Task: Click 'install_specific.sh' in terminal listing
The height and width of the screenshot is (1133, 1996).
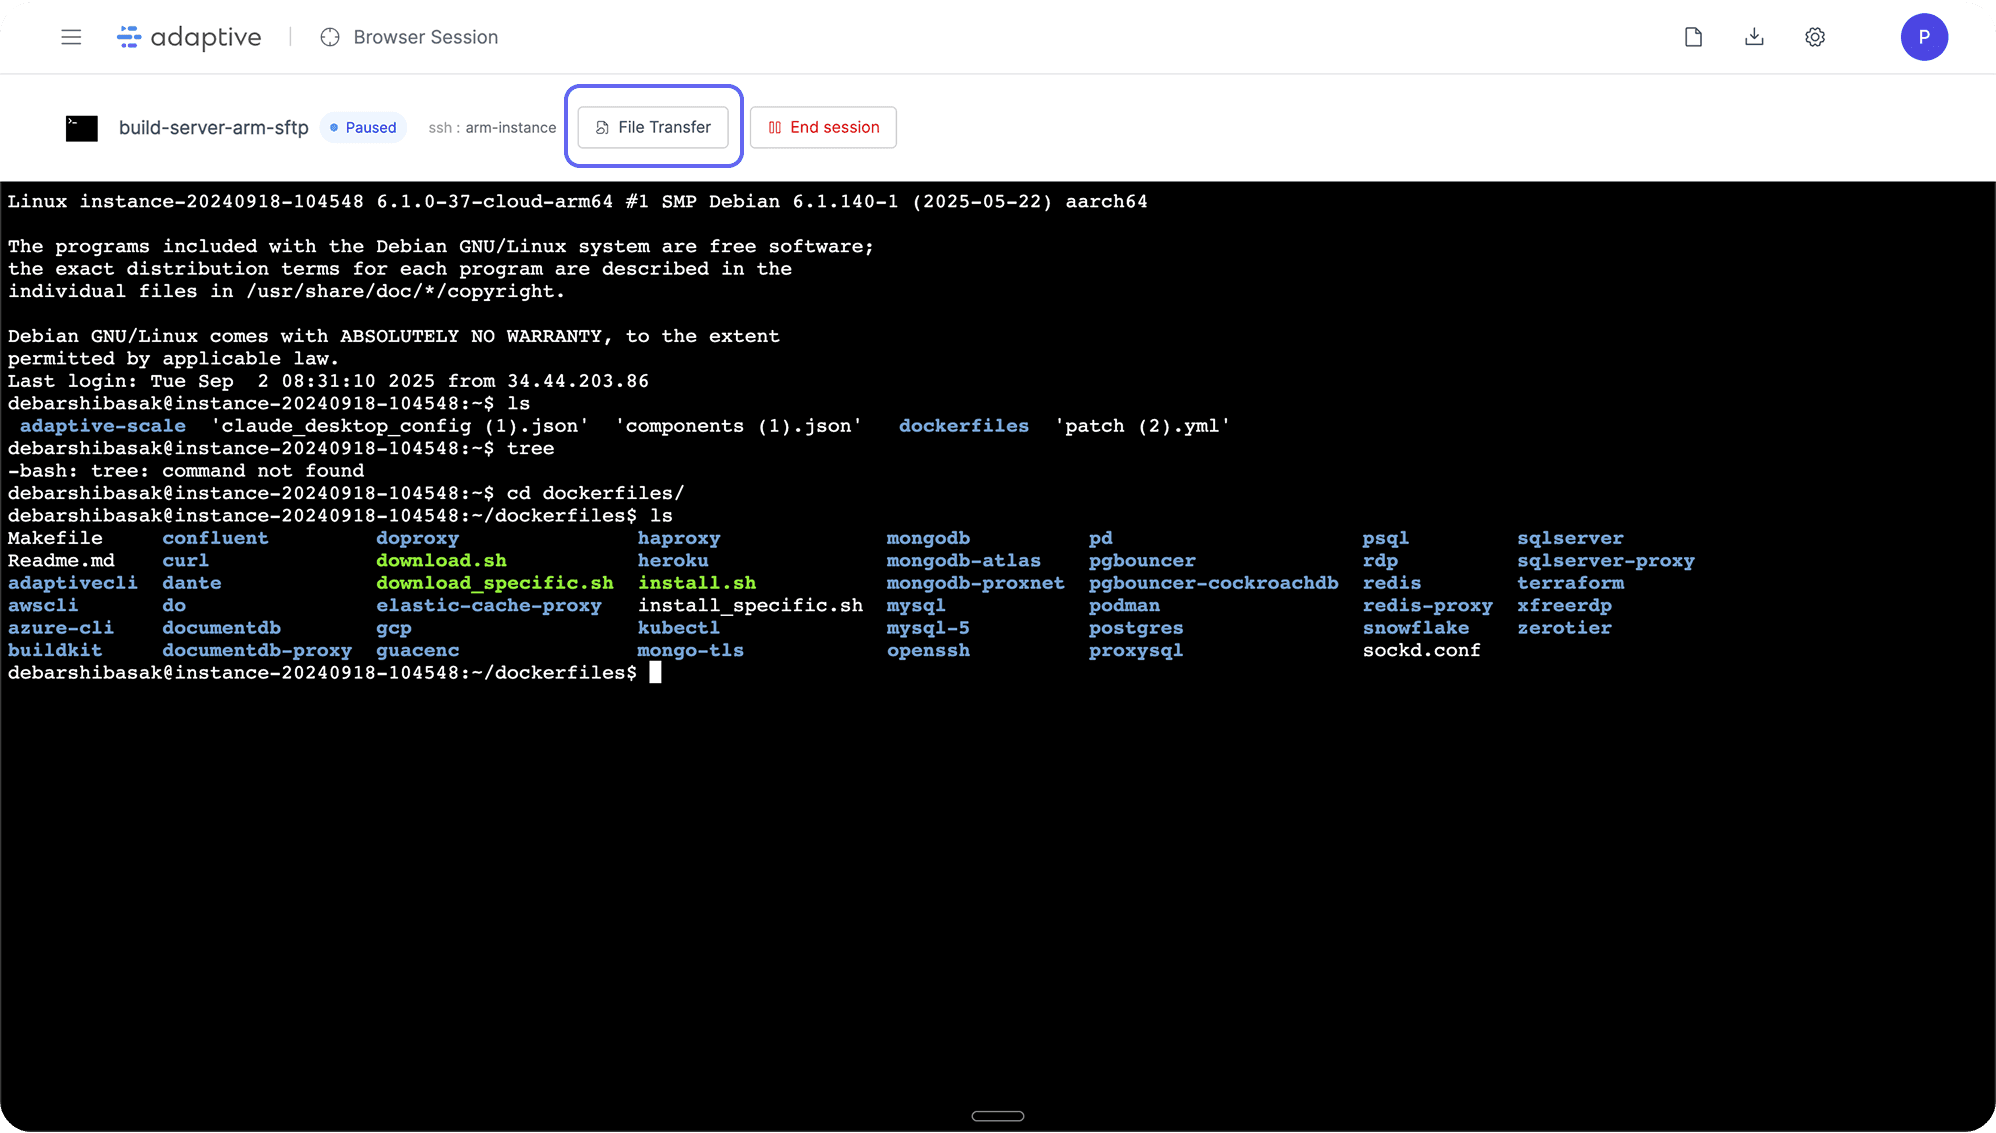Action: pyautogui.click(x=750, y=606)
